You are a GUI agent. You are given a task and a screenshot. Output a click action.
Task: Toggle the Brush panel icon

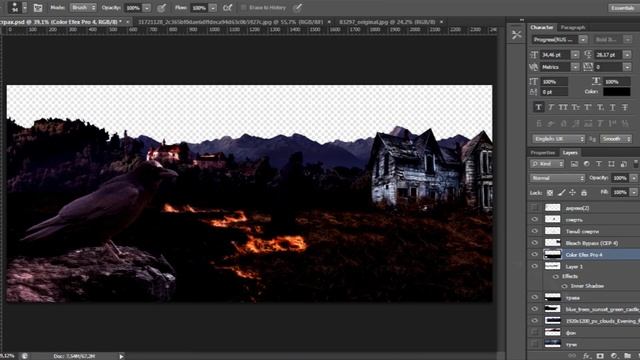38,7
